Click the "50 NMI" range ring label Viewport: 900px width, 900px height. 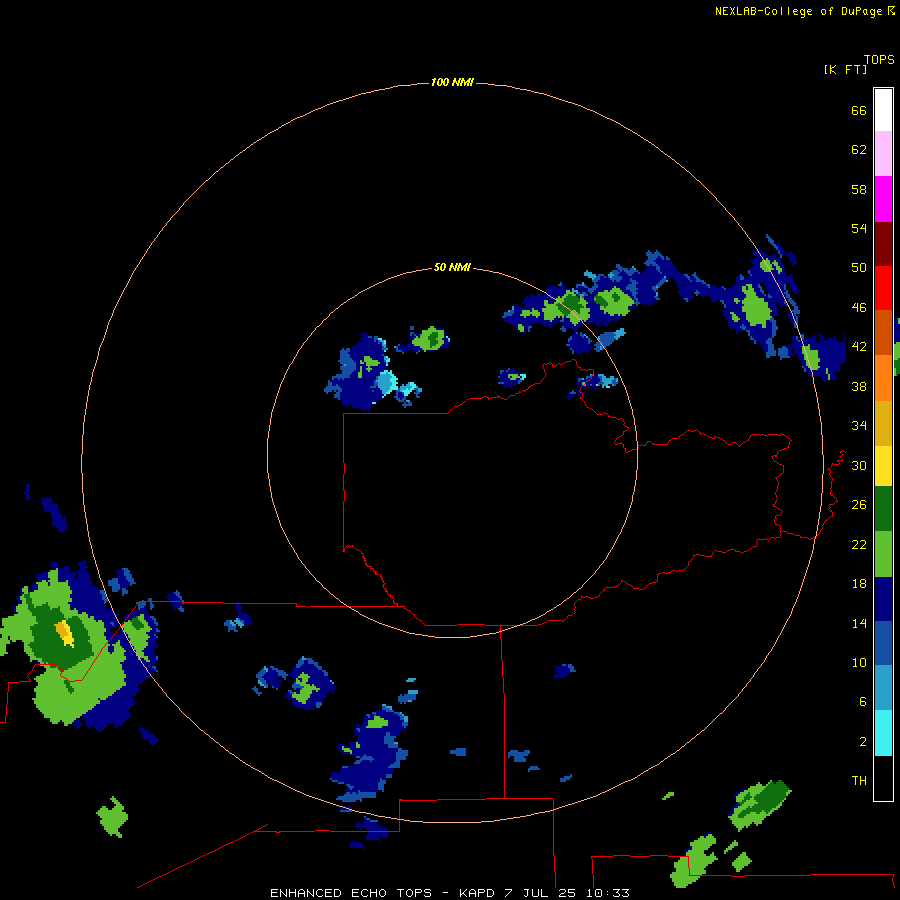tap(452, 267)
